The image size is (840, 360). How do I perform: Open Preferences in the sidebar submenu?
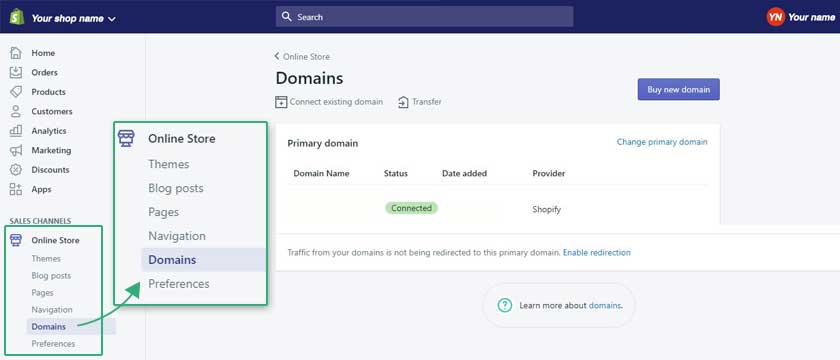click(x=53, y=343)
